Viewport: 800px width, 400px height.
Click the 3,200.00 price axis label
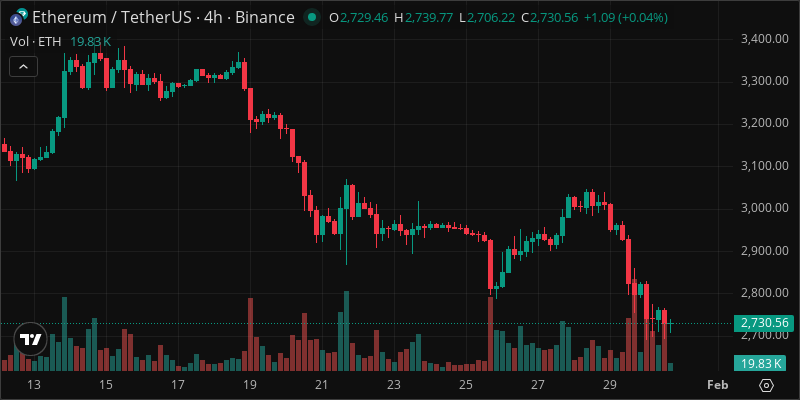pyautogui.click(x=764, y=123)
